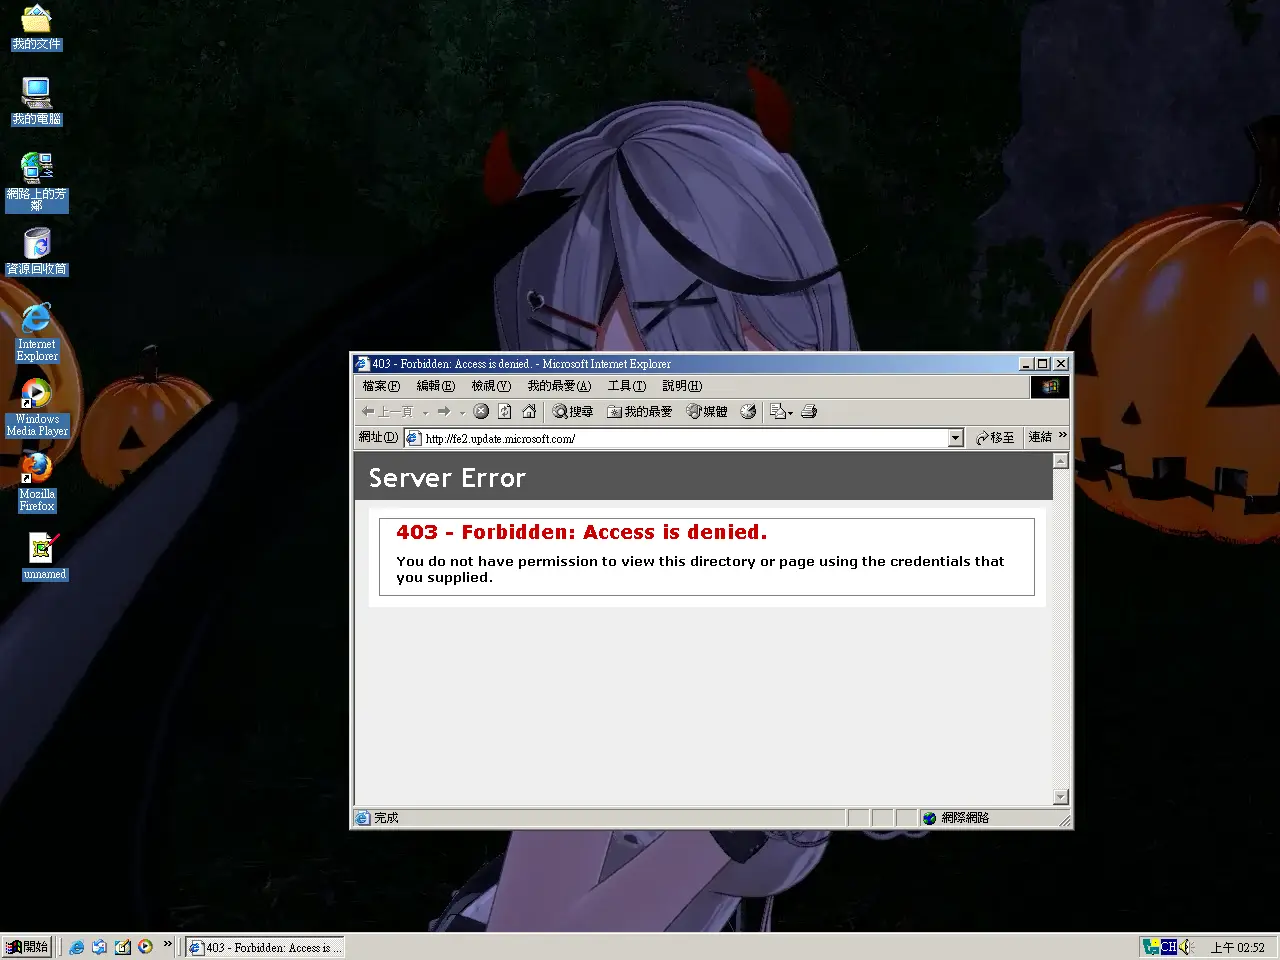
Task: Click the 完成 status bar text
Action: point(386,818)
